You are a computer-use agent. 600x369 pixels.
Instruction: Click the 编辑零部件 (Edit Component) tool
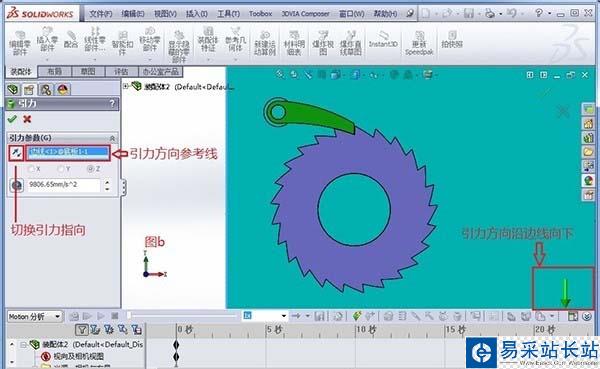[20, 44]
